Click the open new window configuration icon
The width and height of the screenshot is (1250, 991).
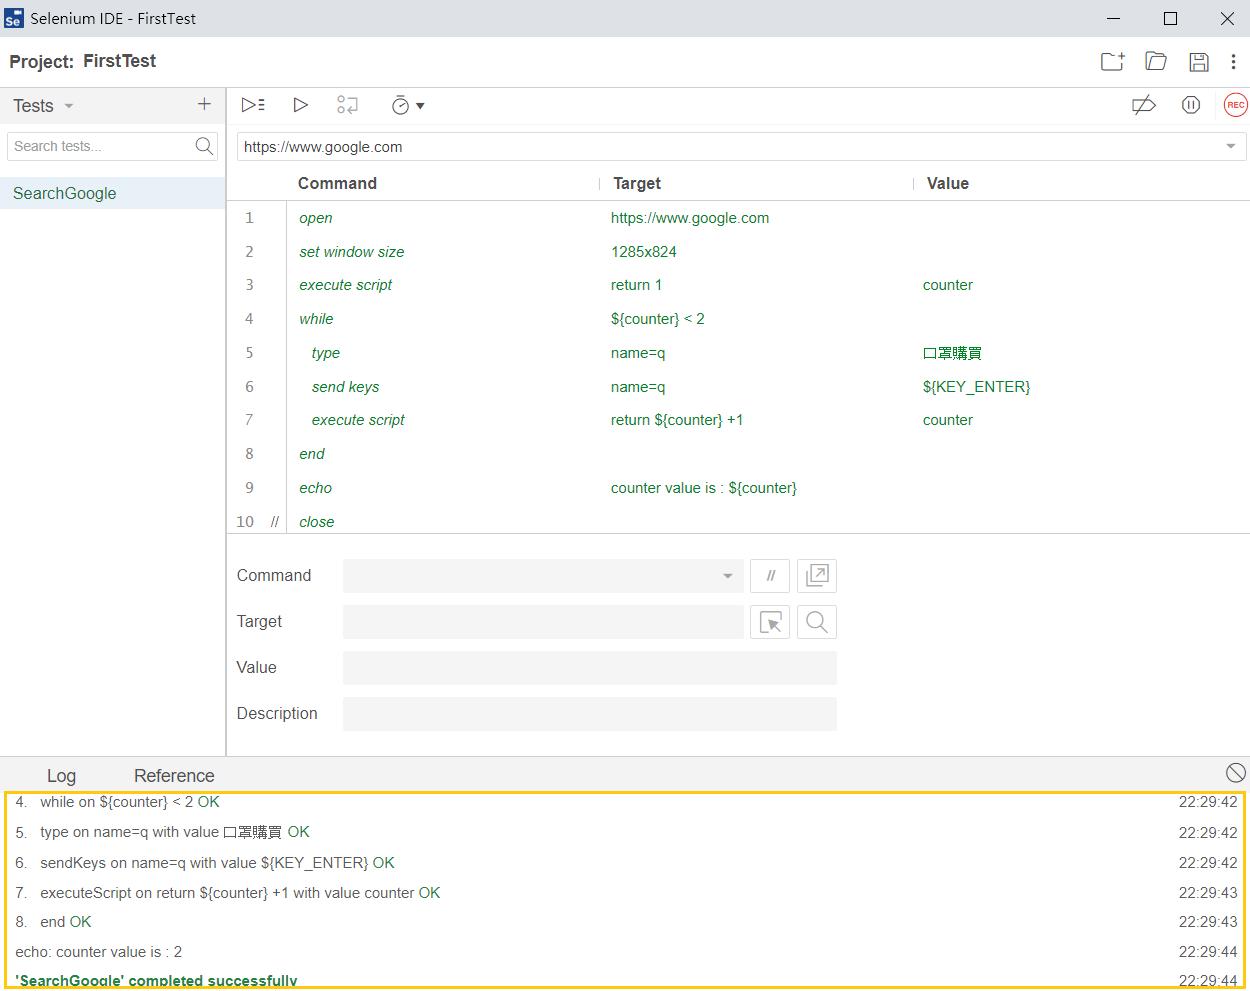click(x=817, y=576)
